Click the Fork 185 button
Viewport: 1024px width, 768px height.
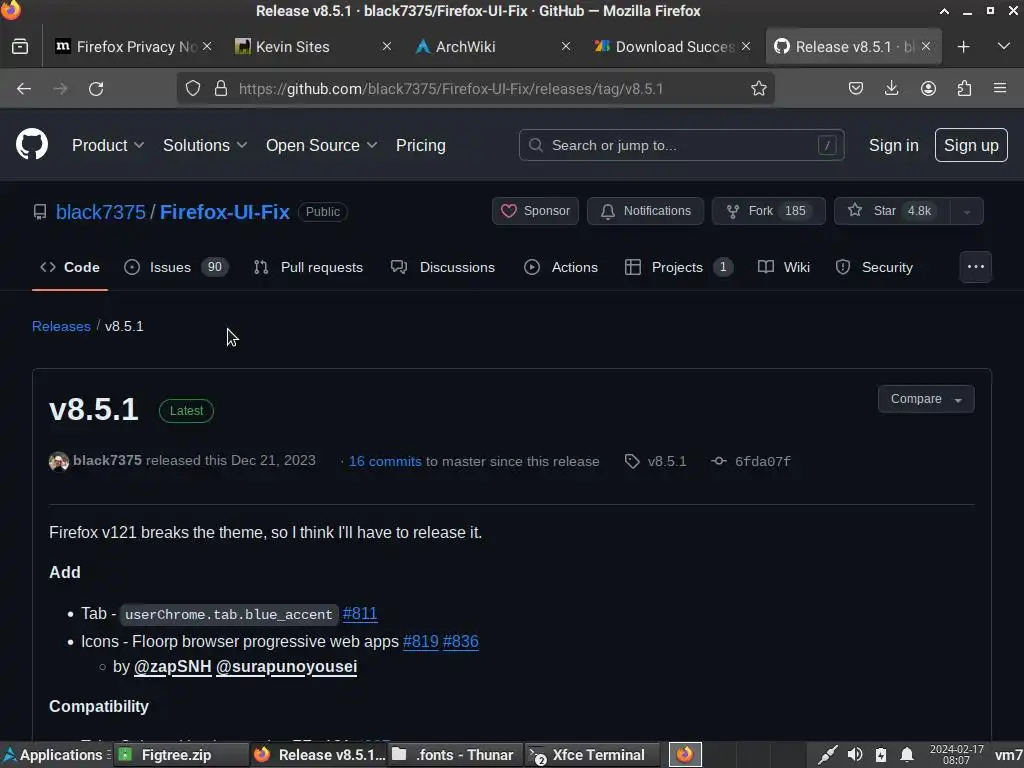tap(769, 211)
